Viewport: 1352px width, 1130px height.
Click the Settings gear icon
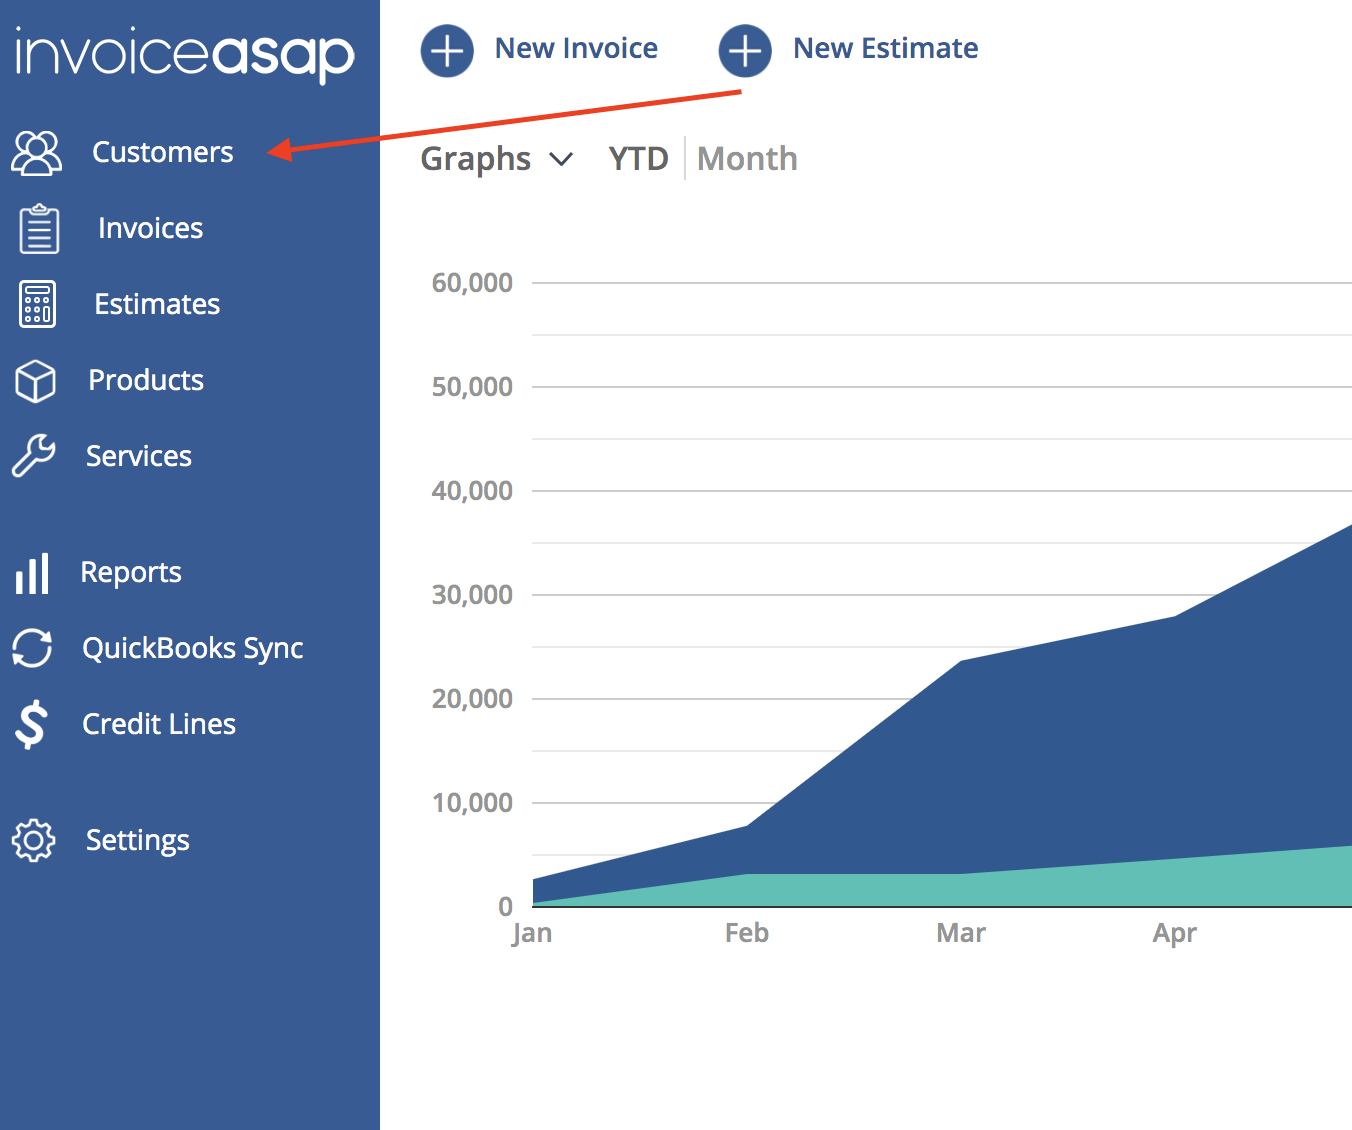click(x=34, y=840)
